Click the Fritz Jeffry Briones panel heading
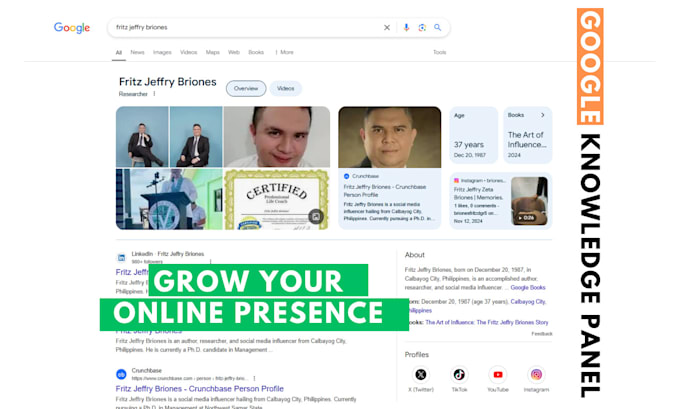680x409 pixels. 167,82
